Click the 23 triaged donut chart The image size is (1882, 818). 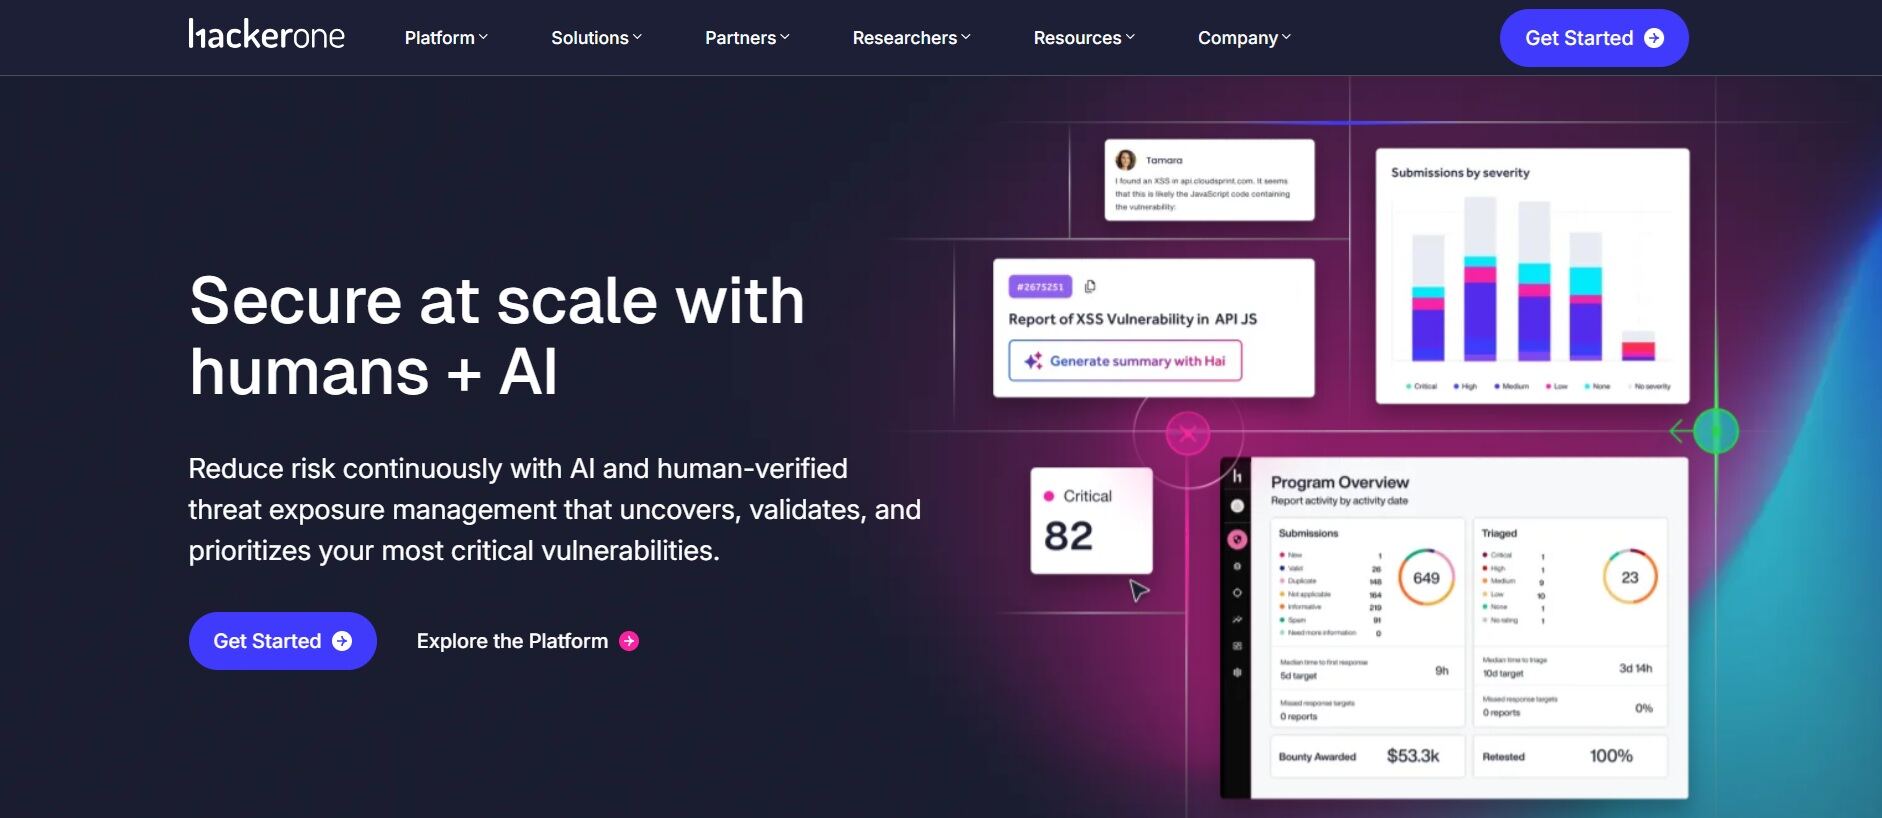coord(1630,577)
